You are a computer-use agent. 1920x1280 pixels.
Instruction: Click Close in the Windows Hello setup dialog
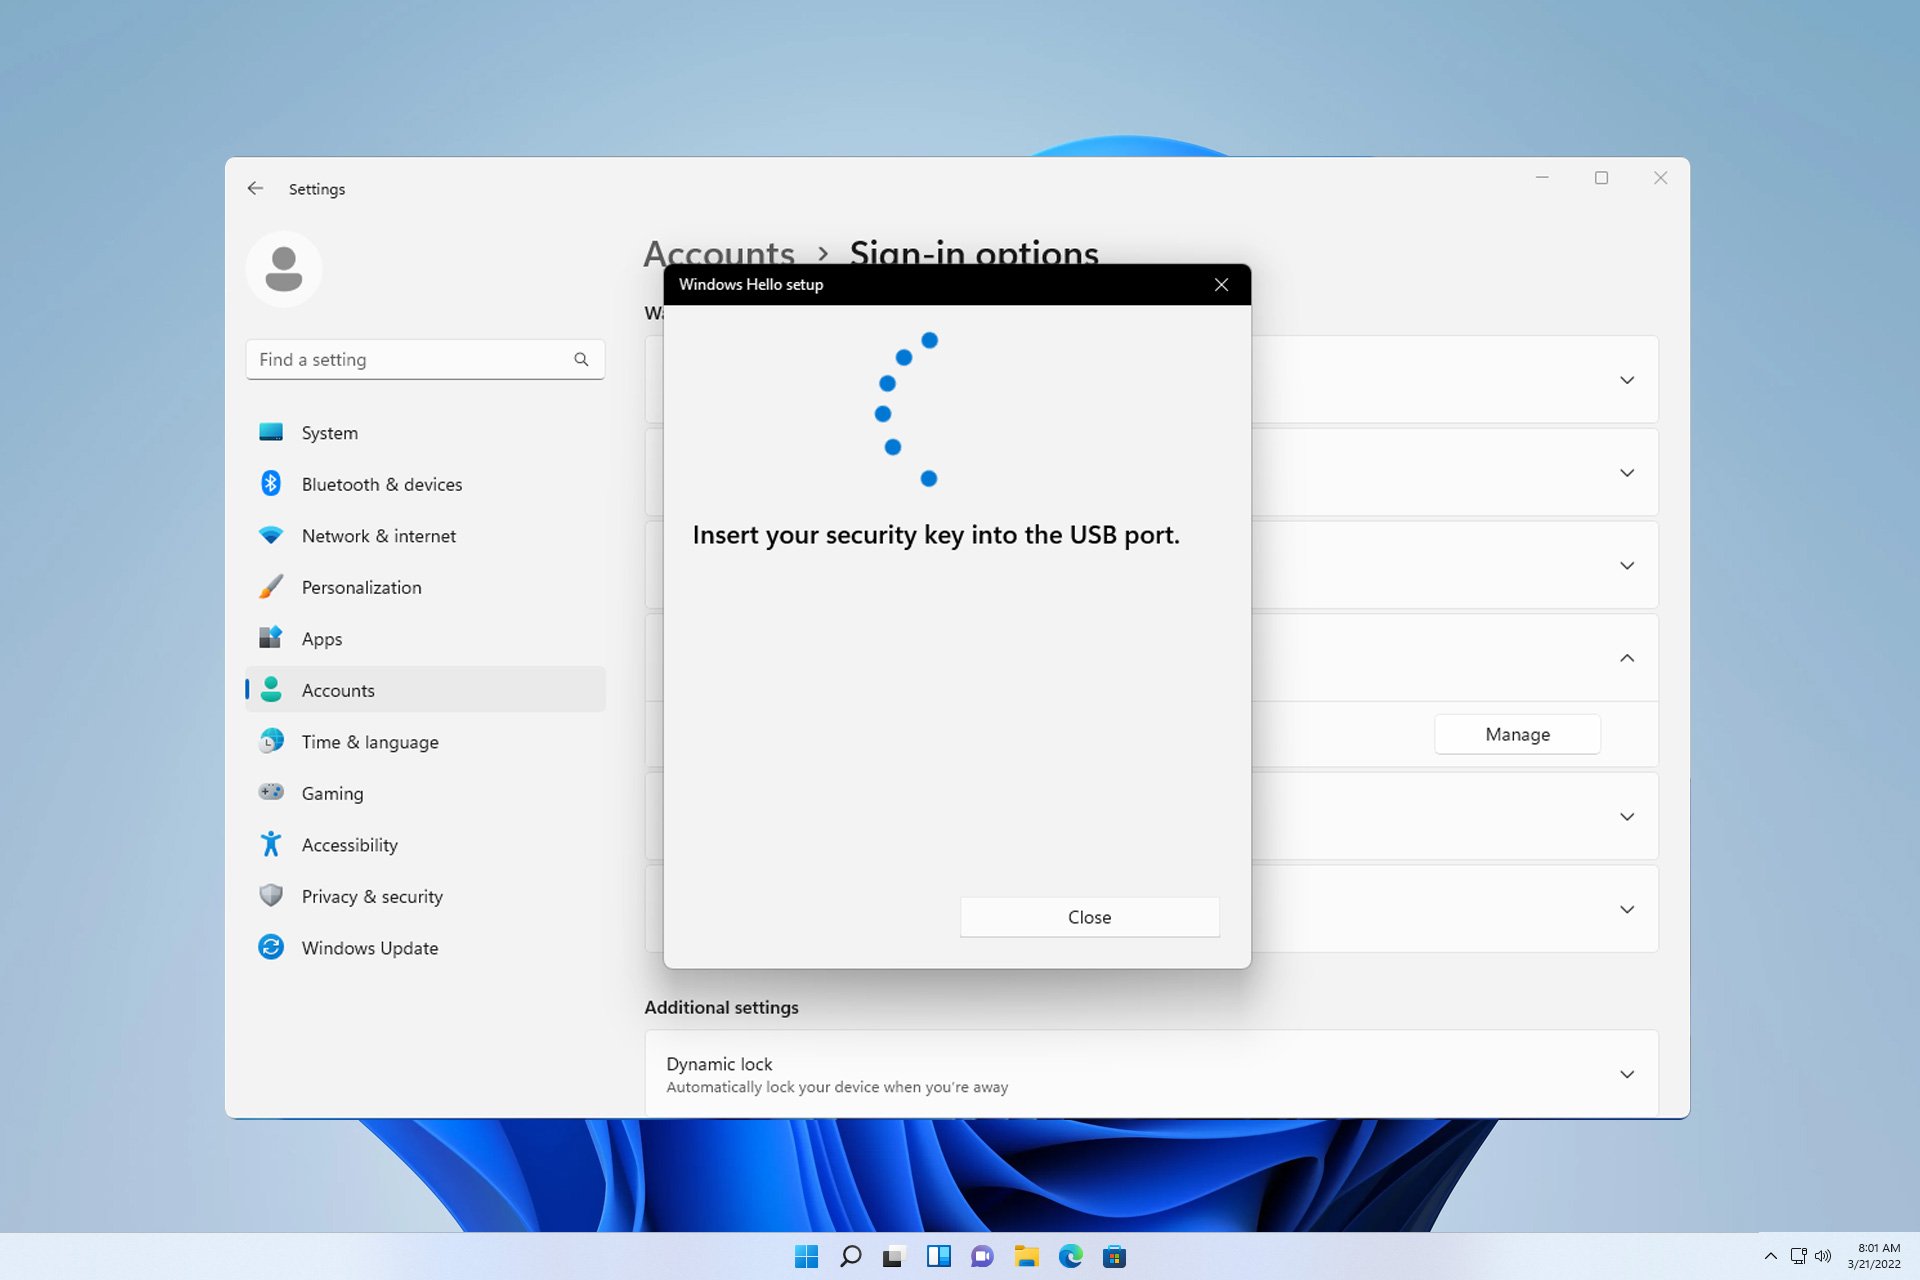pyautogui.click(x=1089, y=917)
